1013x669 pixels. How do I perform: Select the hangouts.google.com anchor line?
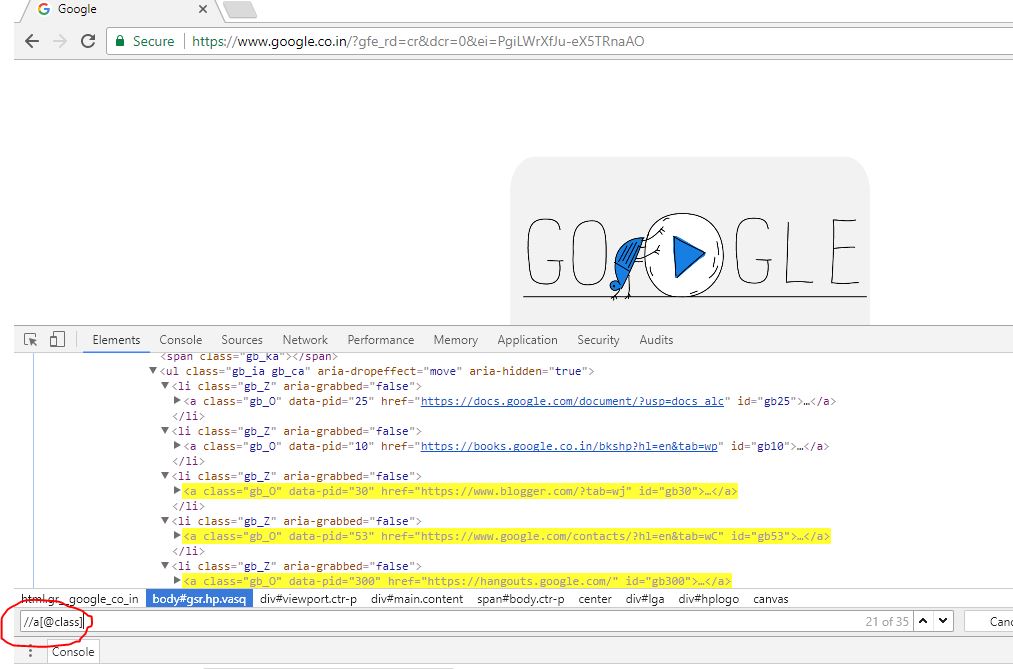(x=457, y=581)
